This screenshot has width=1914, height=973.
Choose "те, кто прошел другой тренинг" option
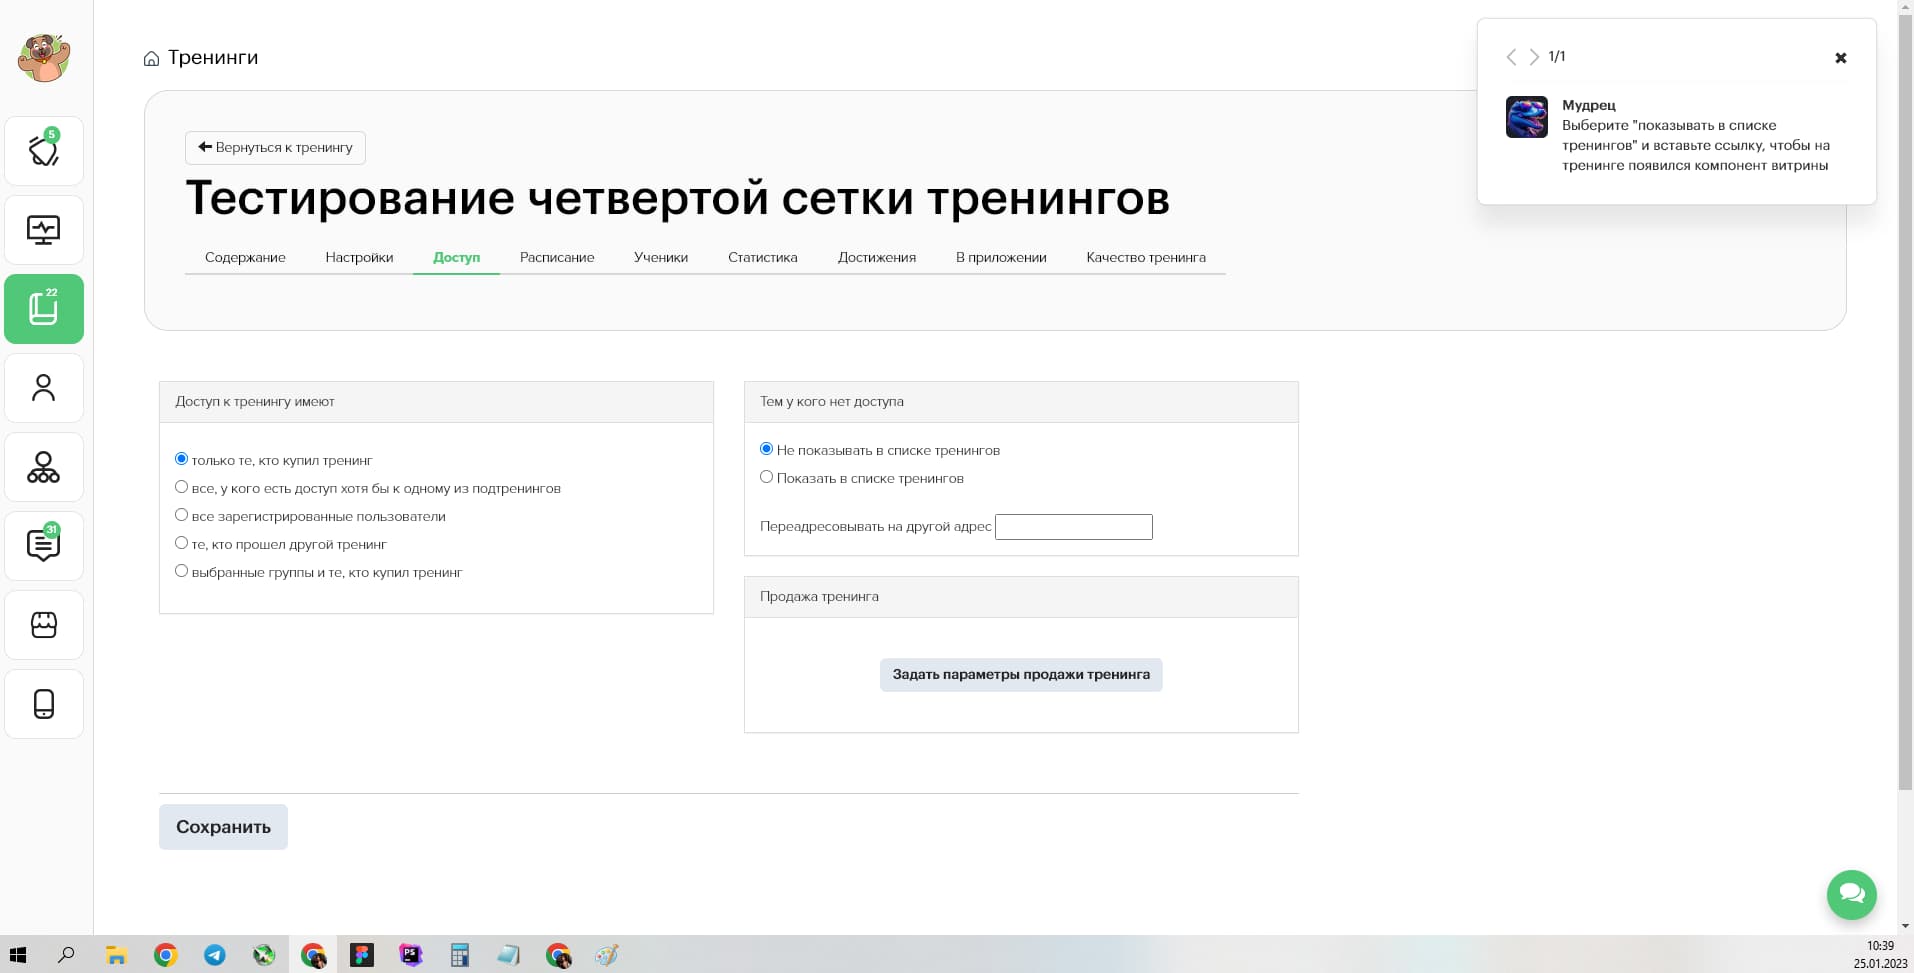181,543
